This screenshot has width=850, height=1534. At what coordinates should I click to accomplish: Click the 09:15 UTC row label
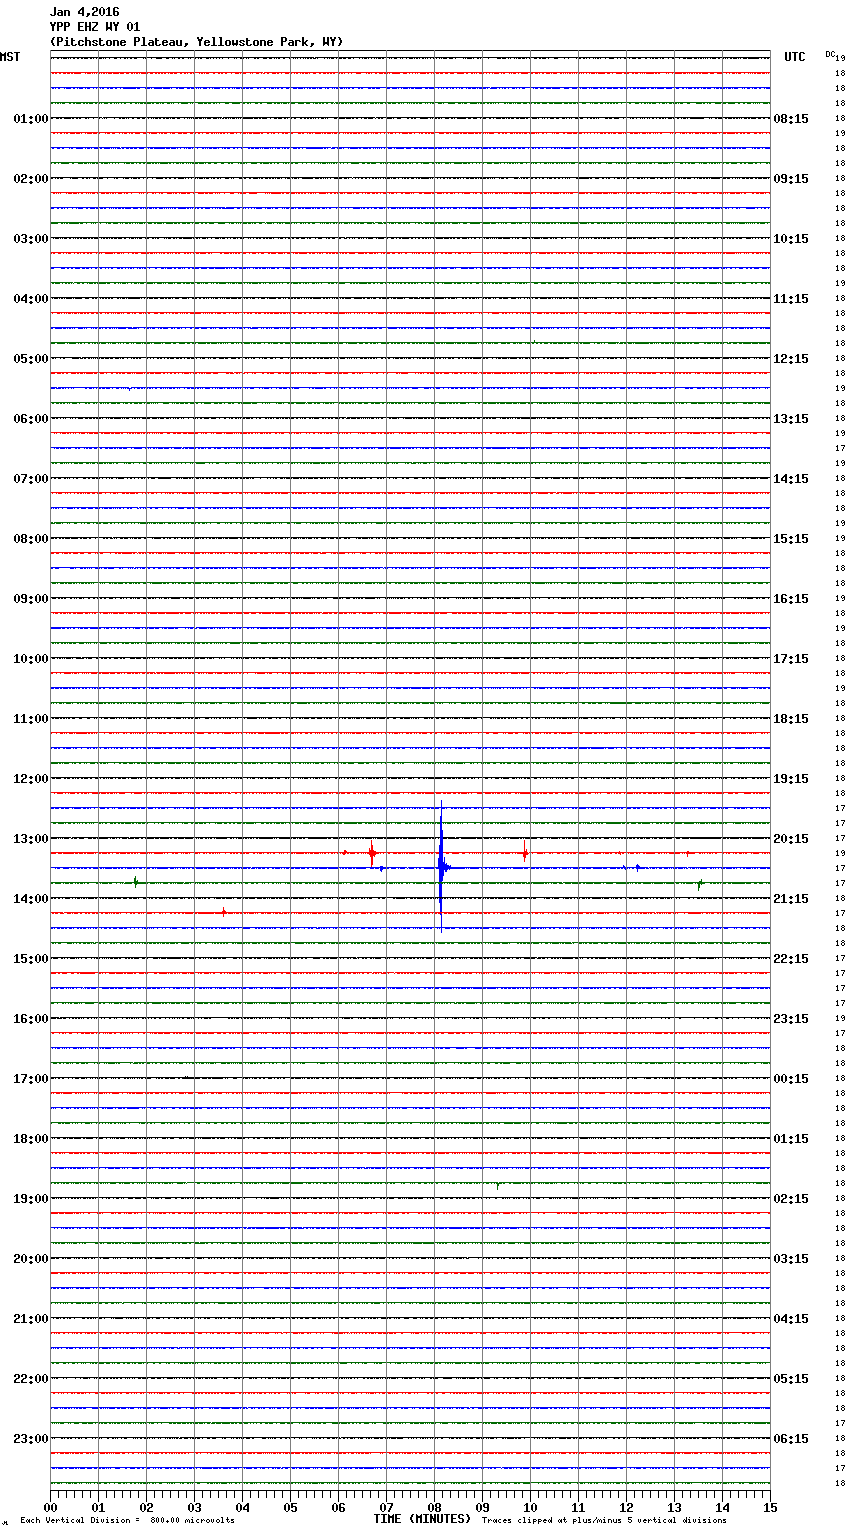coord(791,179)
